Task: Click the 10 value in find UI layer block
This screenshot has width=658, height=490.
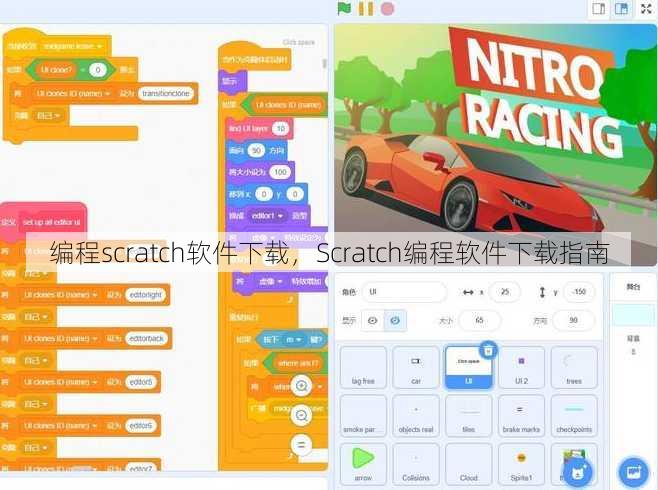Action: coord(281,128)
